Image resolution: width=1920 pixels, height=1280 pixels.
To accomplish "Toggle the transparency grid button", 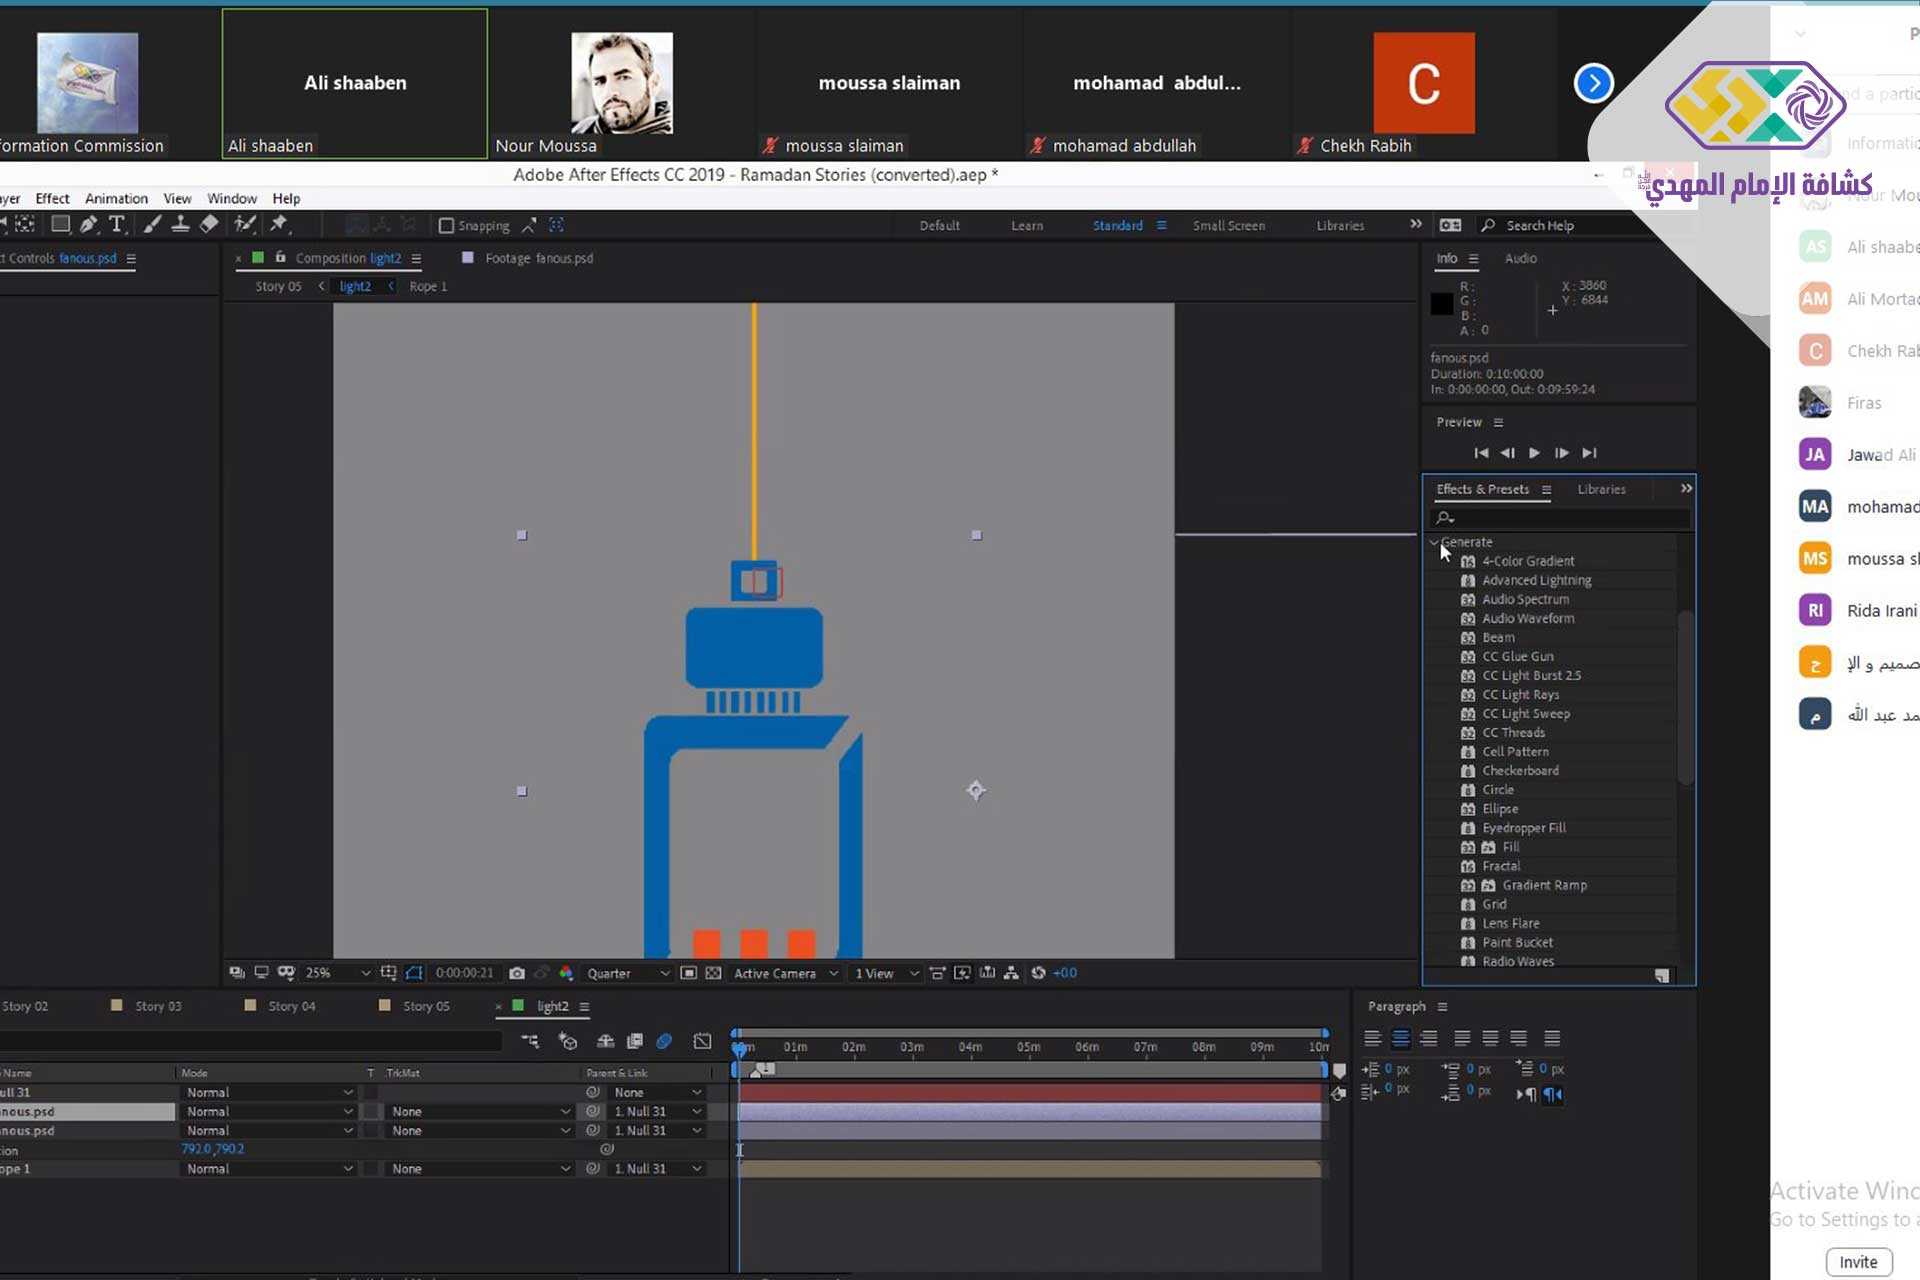I will pos(713,973).
